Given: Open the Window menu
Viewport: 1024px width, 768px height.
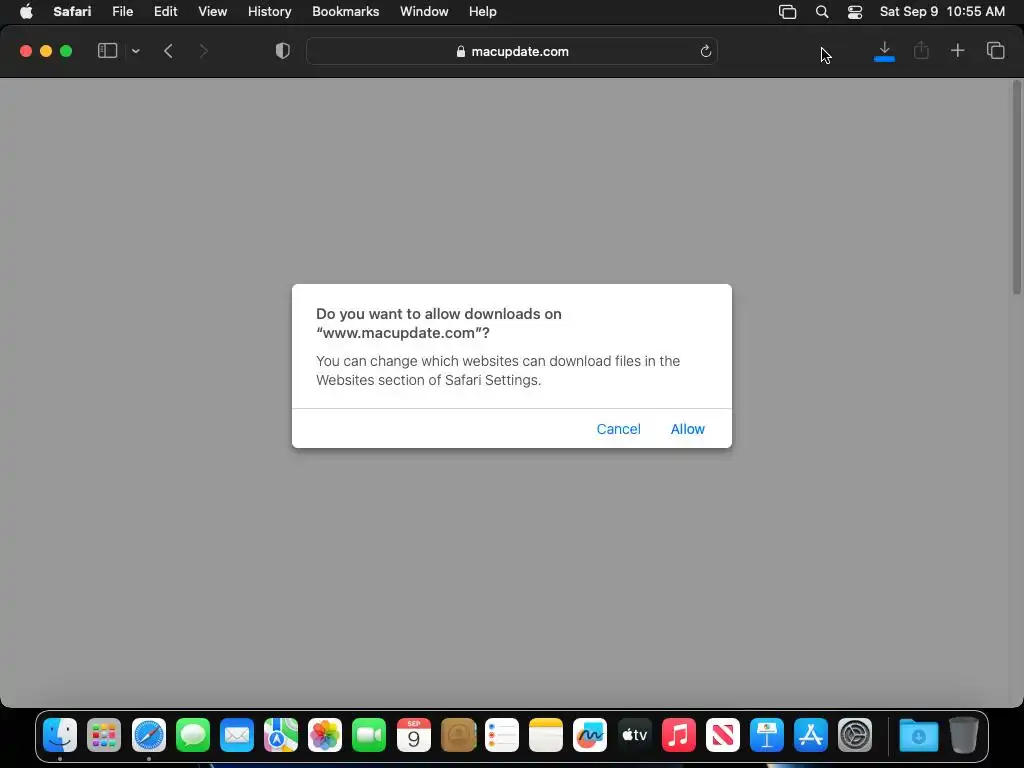Looking at the screenshot, I should click(424, 12).
